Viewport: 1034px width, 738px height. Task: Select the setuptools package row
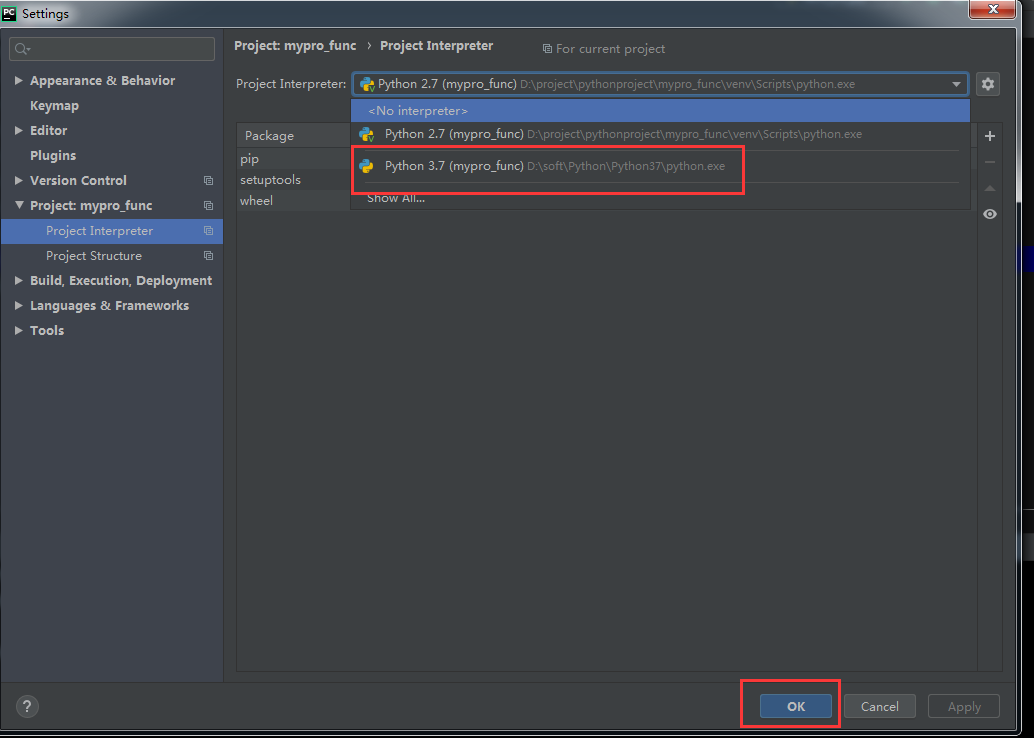point(293,179)
